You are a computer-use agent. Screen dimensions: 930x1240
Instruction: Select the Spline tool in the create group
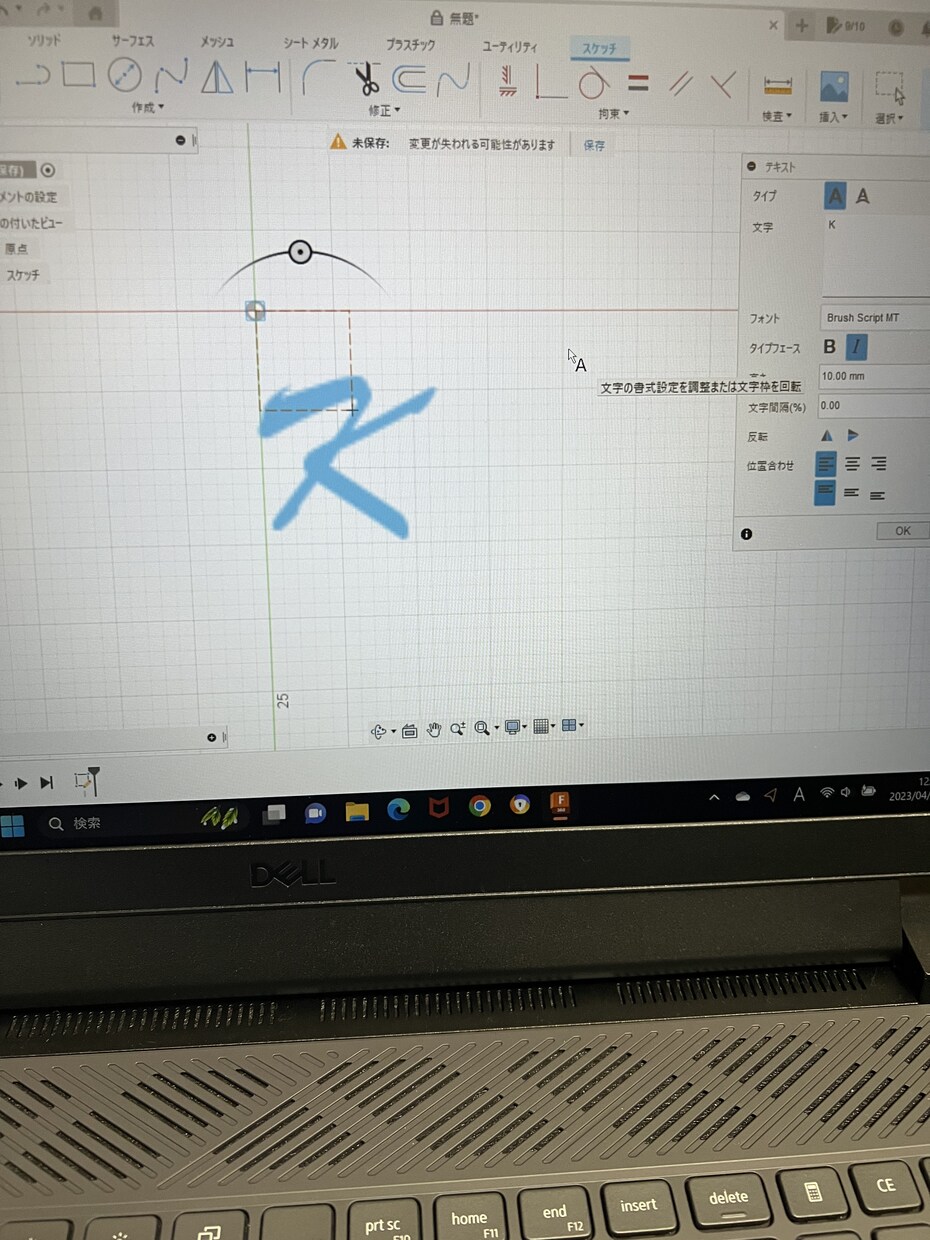(x=171, y=75)
